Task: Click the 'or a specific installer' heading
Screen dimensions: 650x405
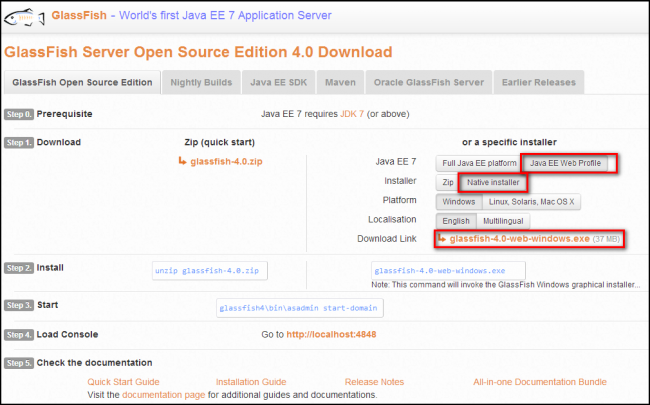Action: (509, 142)
